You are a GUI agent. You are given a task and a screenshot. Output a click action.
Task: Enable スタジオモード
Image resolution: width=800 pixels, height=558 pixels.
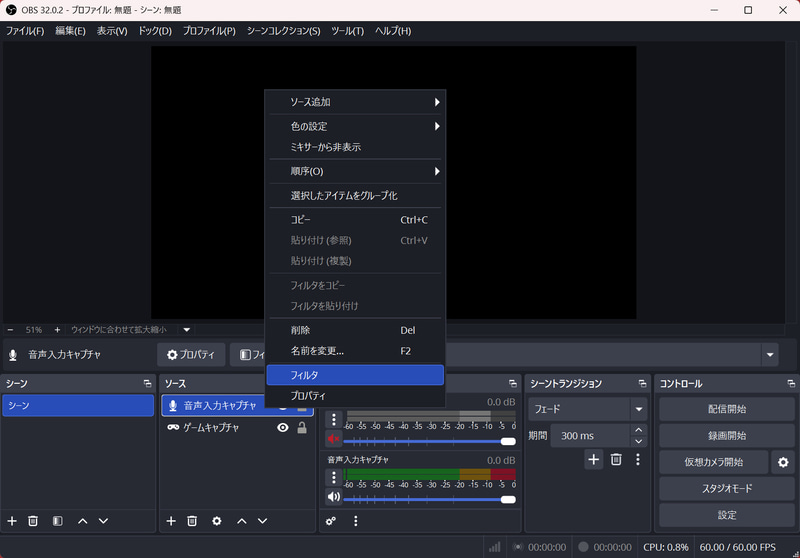pyautogui.click(x=727, y=489)
